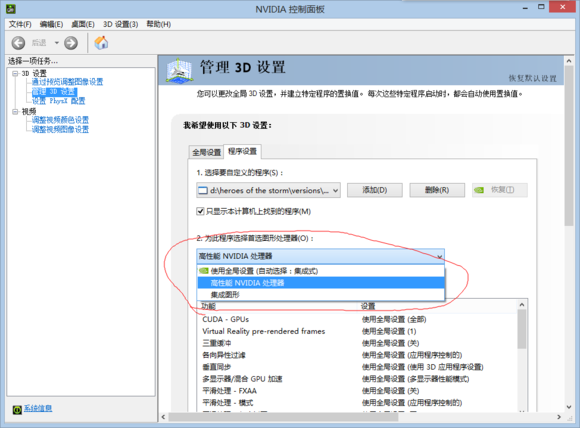The image size is (580, 428).
Task: Click the home icon in toolbar
Action: pos(101,43)
